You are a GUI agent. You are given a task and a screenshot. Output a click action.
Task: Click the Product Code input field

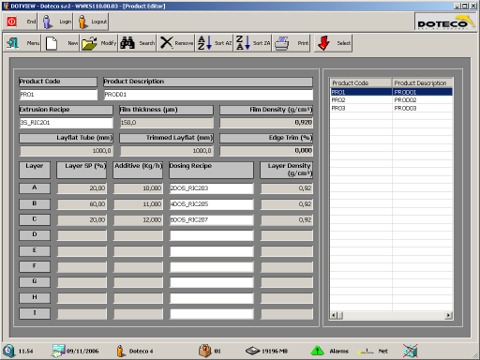coord(58,95)
